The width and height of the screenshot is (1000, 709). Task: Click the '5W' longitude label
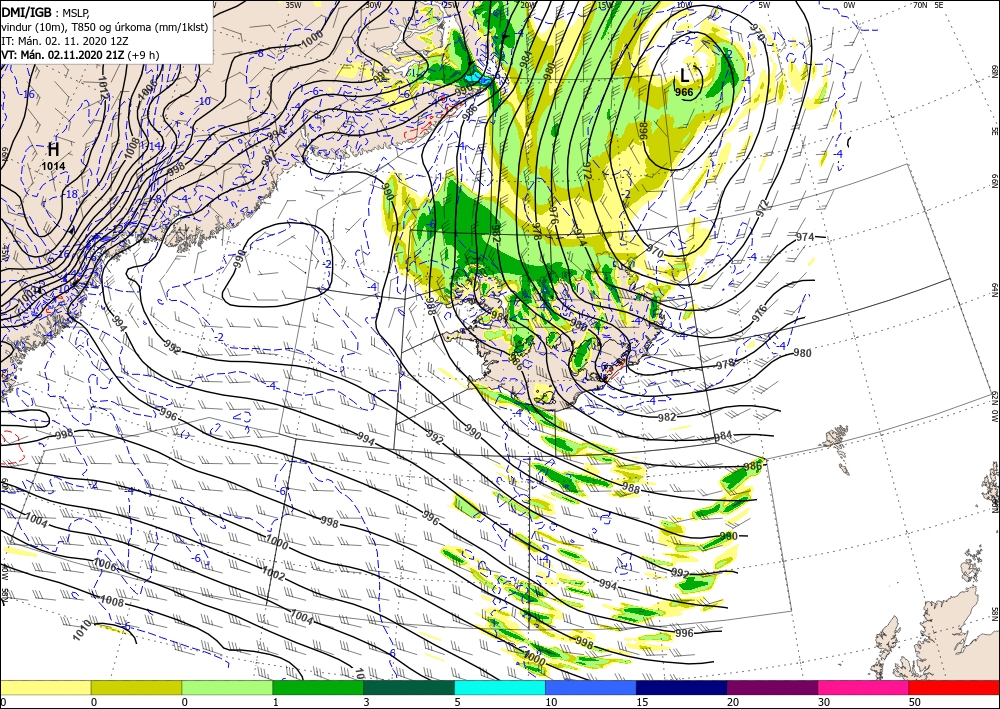coord(765,5)
